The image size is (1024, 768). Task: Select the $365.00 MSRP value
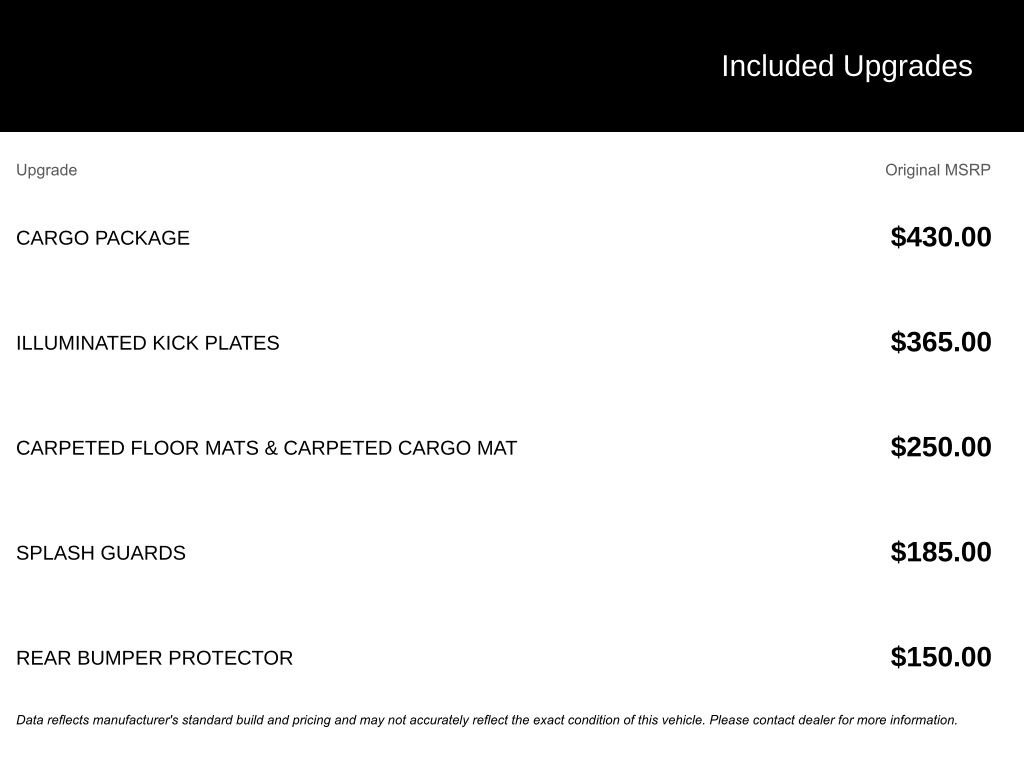point(941,342)
